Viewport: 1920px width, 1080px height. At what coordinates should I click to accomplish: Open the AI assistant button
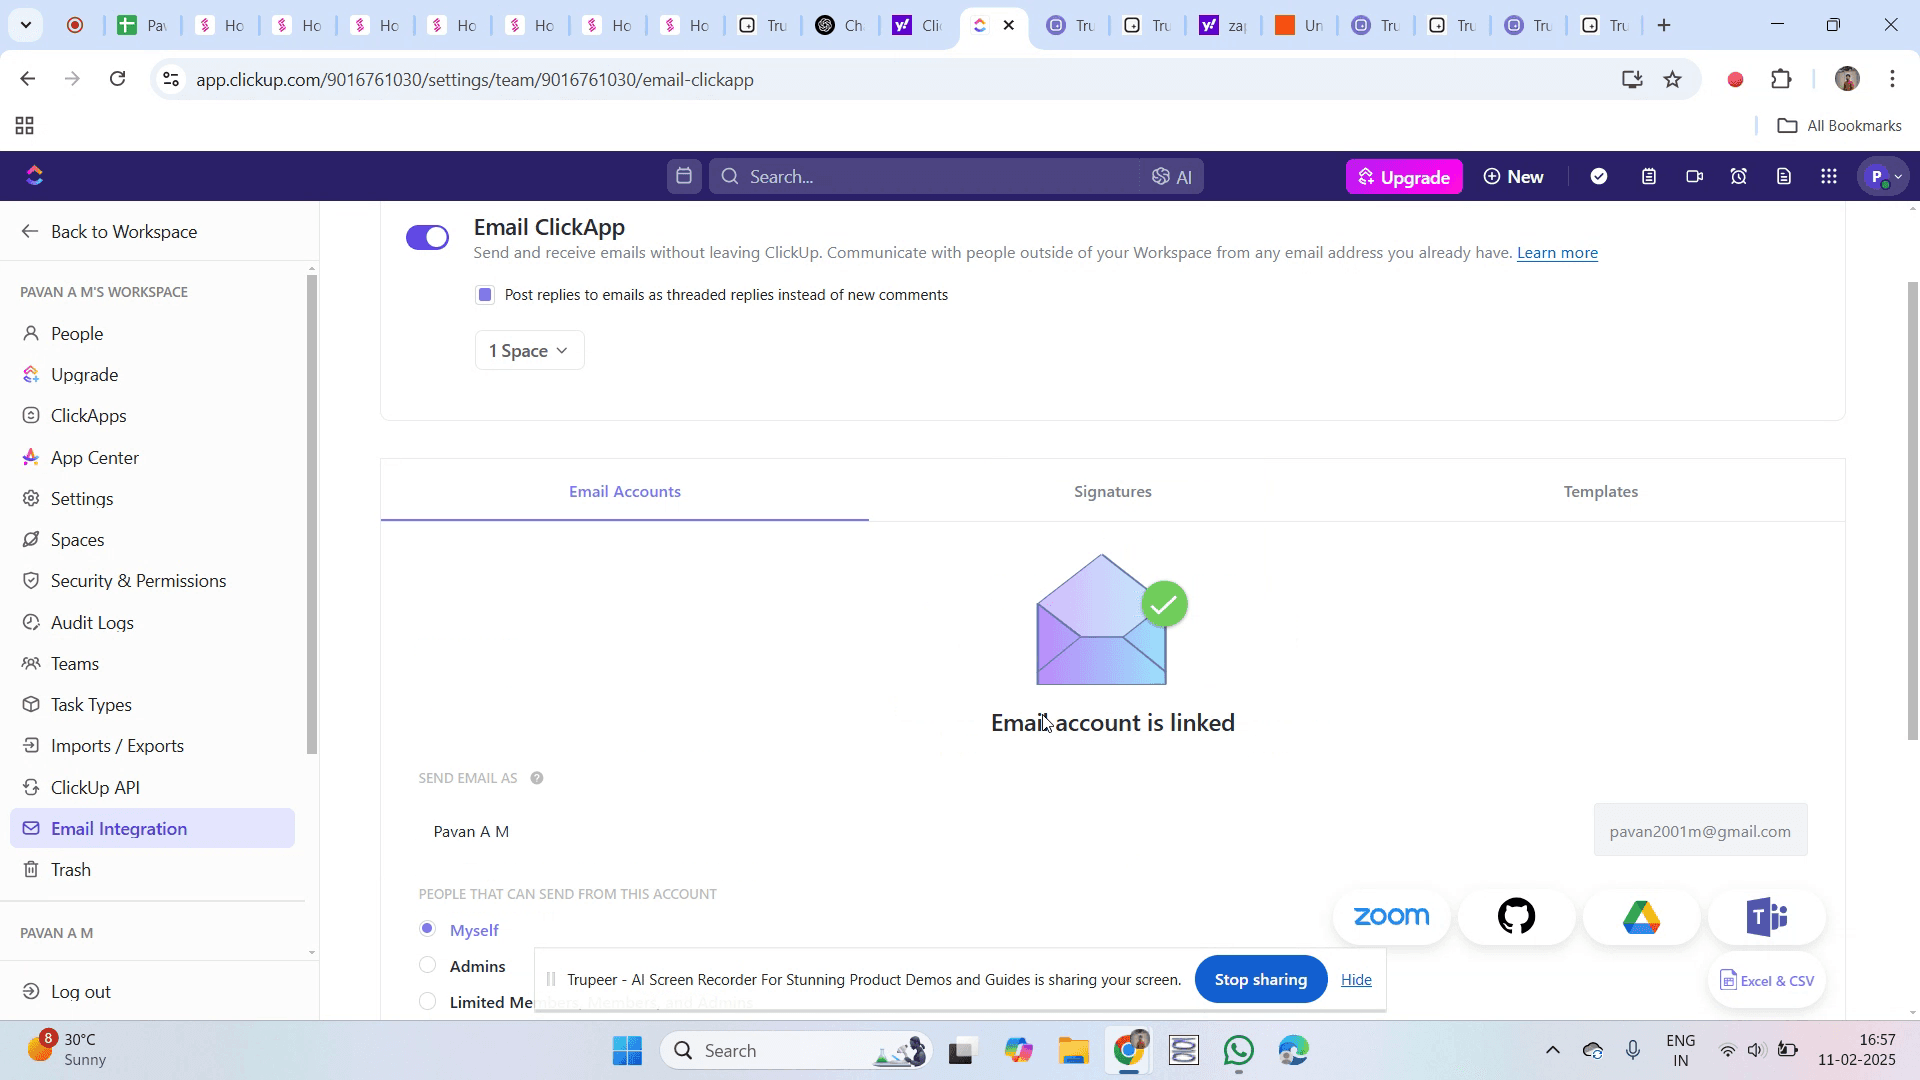(x=1171, y=177)
